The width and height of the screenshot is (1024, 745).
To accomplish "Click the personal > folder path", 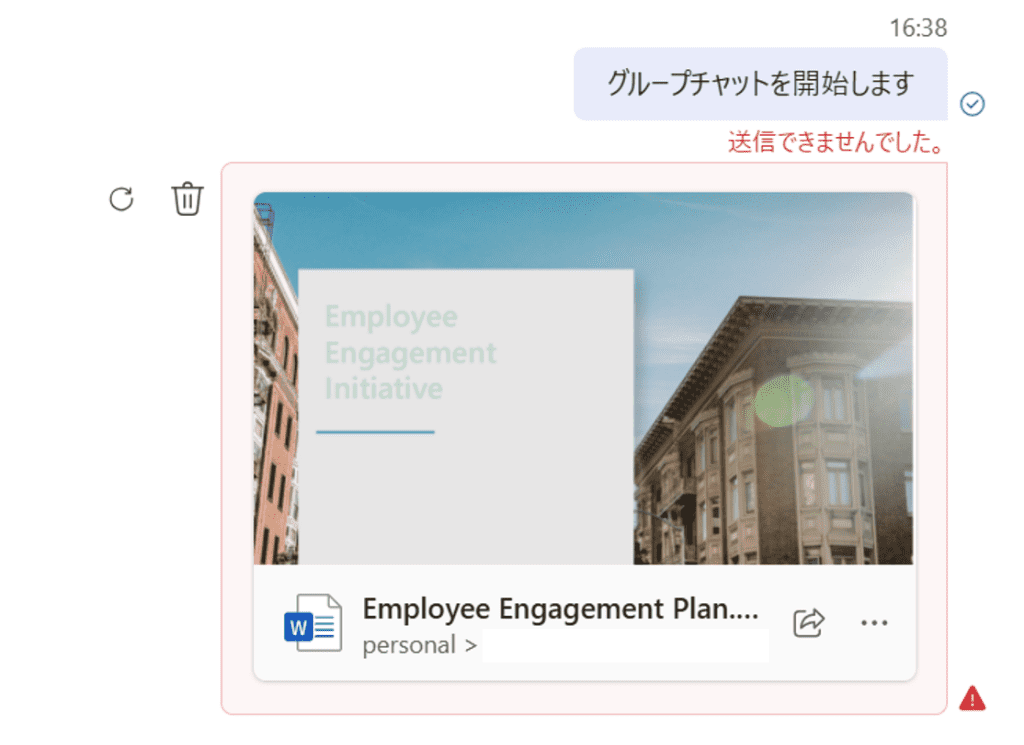I will (x=420, y=646).
